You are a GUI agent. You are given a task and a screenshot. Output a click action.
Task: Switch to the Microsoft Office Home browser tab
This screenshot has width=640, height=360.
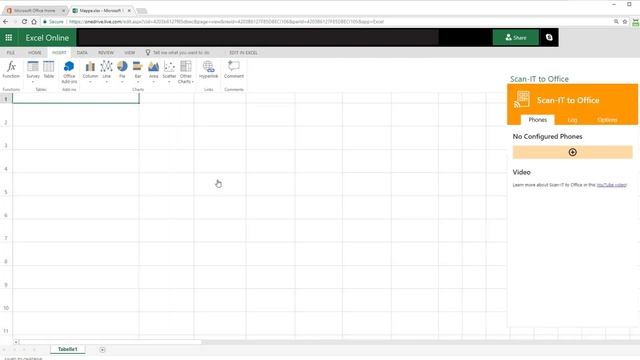pos(35,10)
